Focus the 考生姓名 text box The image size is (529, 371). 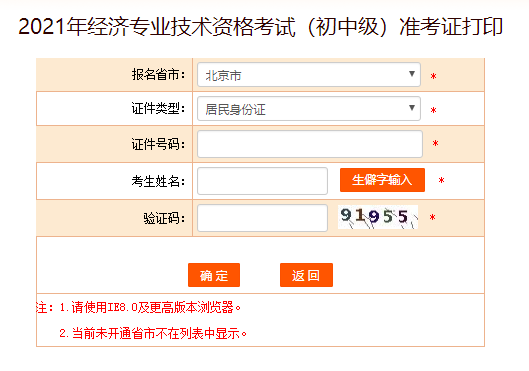tap(262, 181)
